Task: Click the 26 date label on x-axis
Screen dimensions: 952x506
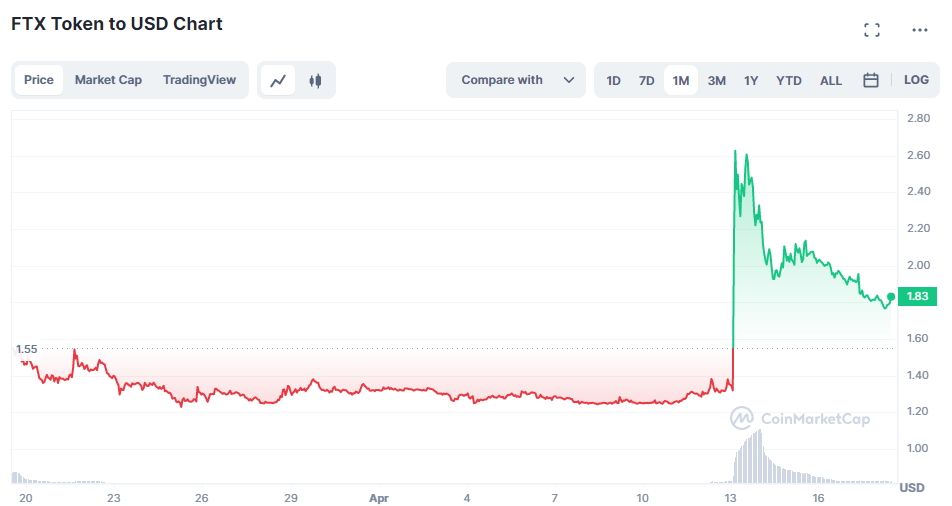Action: [202, 498]
